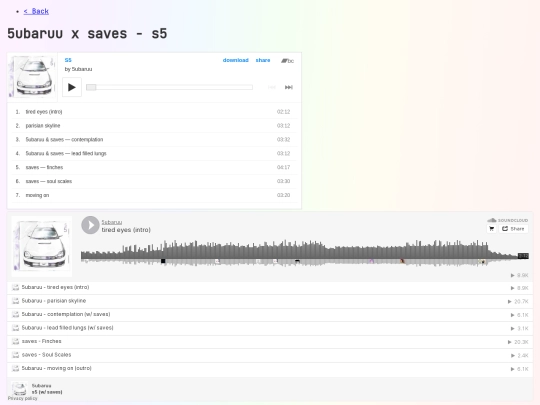This screenshot has width=540, height=405.
Task: Share the SoundCloud playlist
Action: coord(513,229)
